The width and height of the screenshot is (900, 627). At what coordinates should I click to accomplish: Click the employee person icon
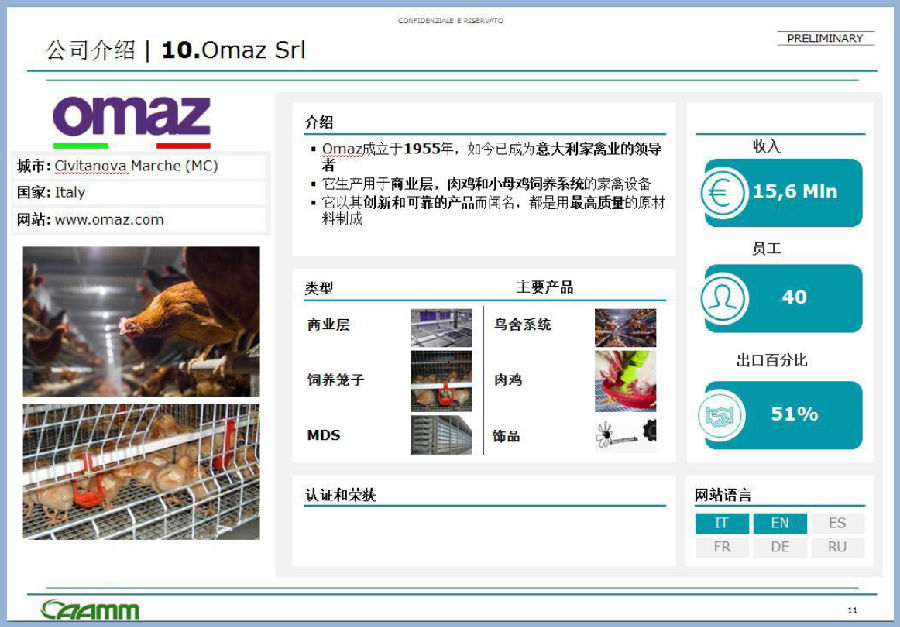click(x=724, y=298)
